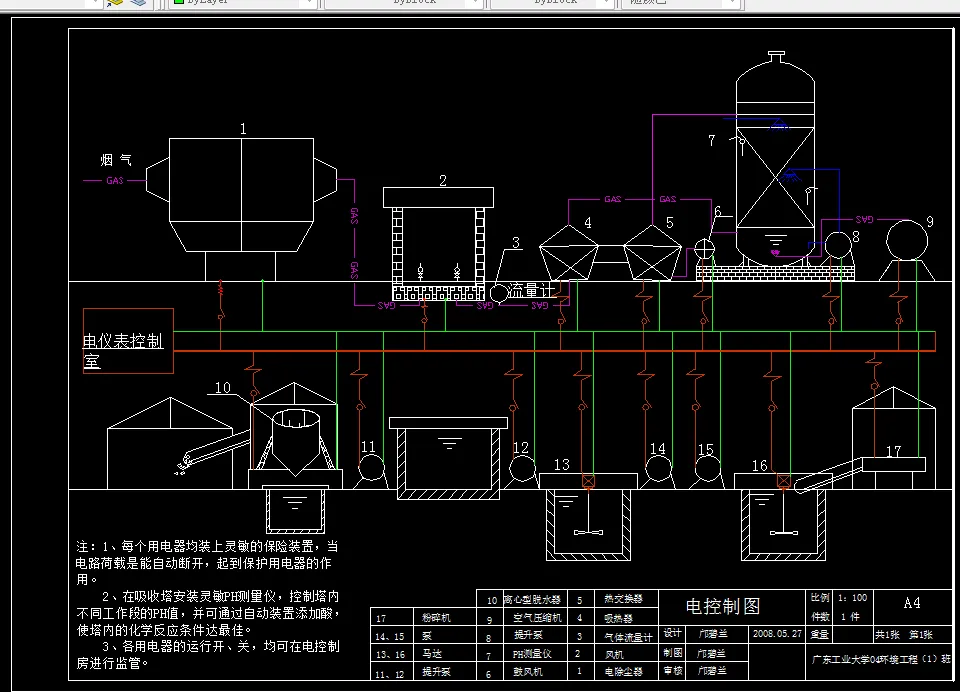Image resolution: width=960 pixels, height=692 pixels.
Task: Open the ByLayer color dropdown with green swatch
Action: (x=242, y=3)
